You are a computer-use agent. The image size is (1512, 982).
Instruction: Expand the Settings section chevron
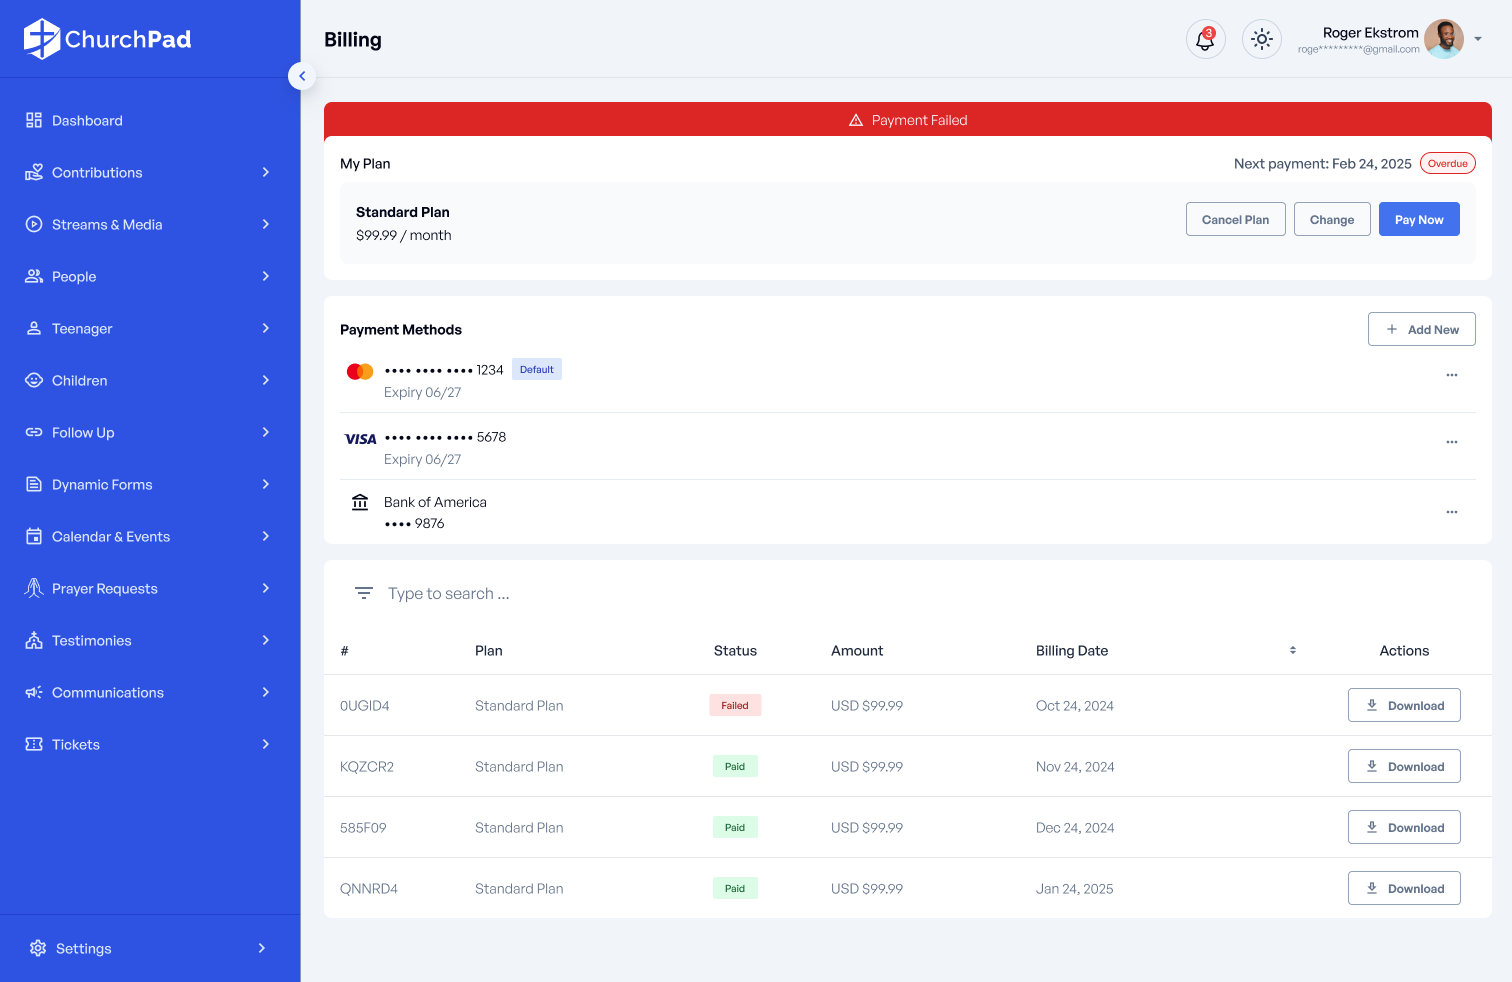[262, 948]
